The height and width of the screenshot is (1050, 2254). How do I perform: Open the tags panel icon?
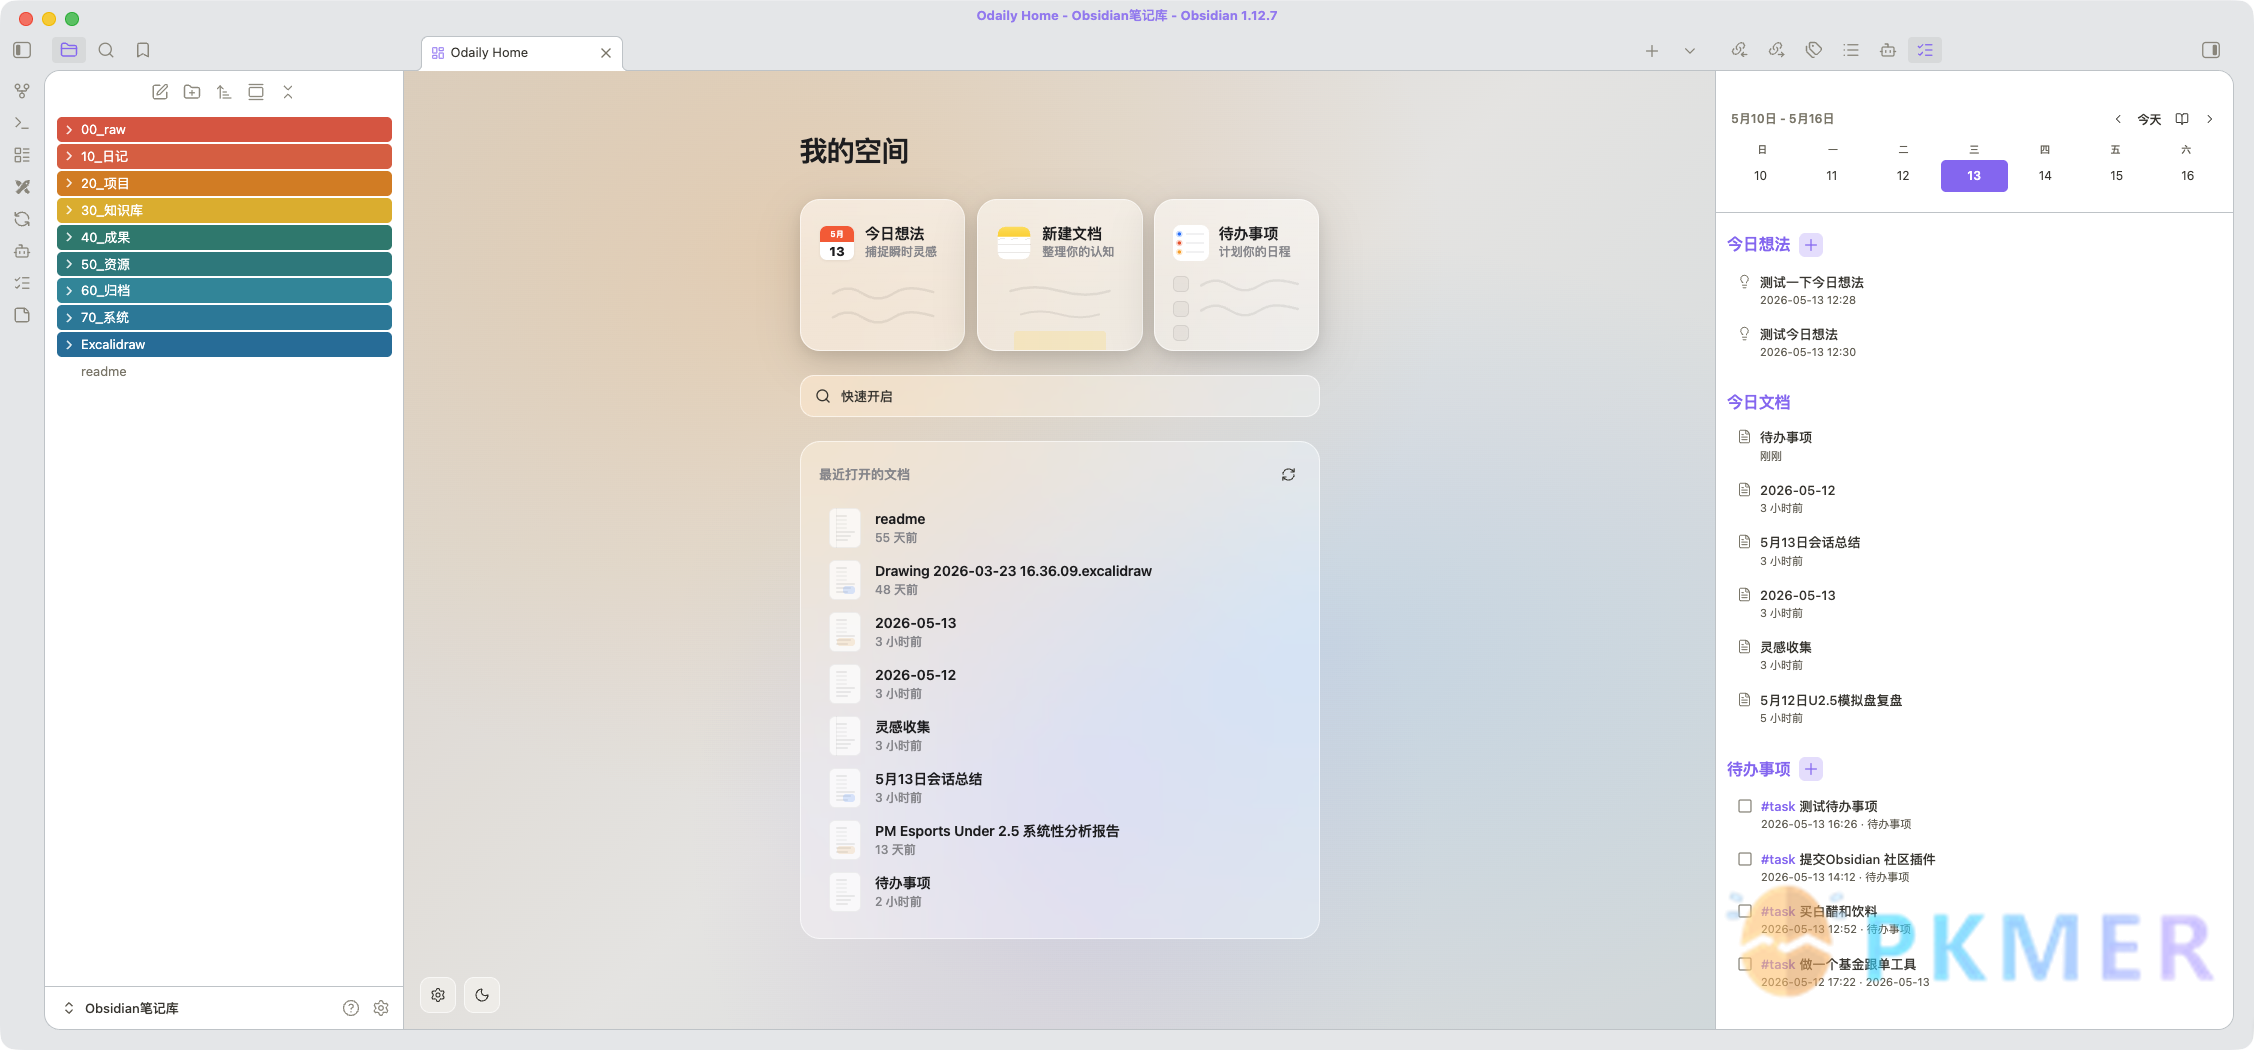1814,50
